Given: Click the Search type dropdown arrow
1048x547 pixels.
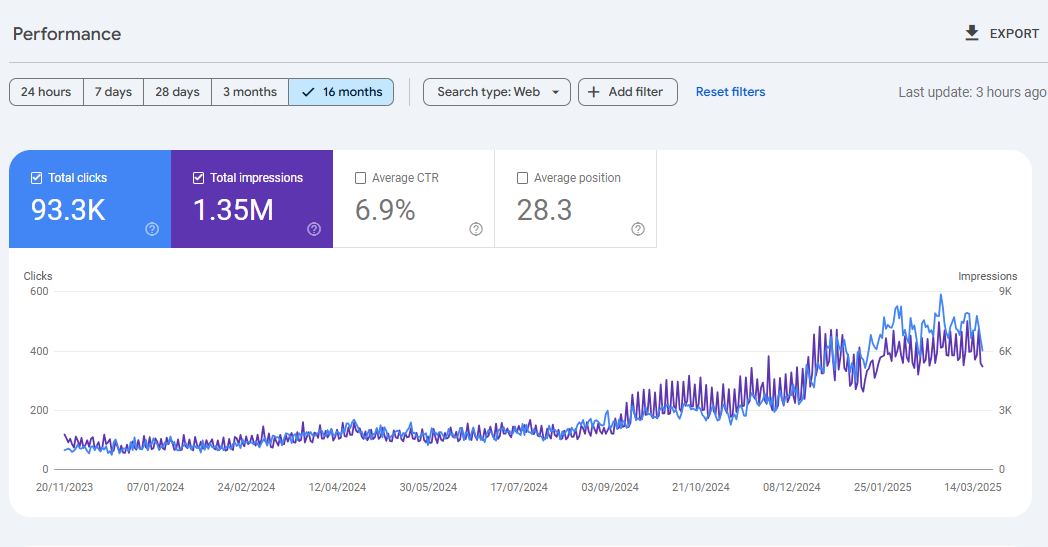Looking at the screenshot, I should click(x=556, y=92).
